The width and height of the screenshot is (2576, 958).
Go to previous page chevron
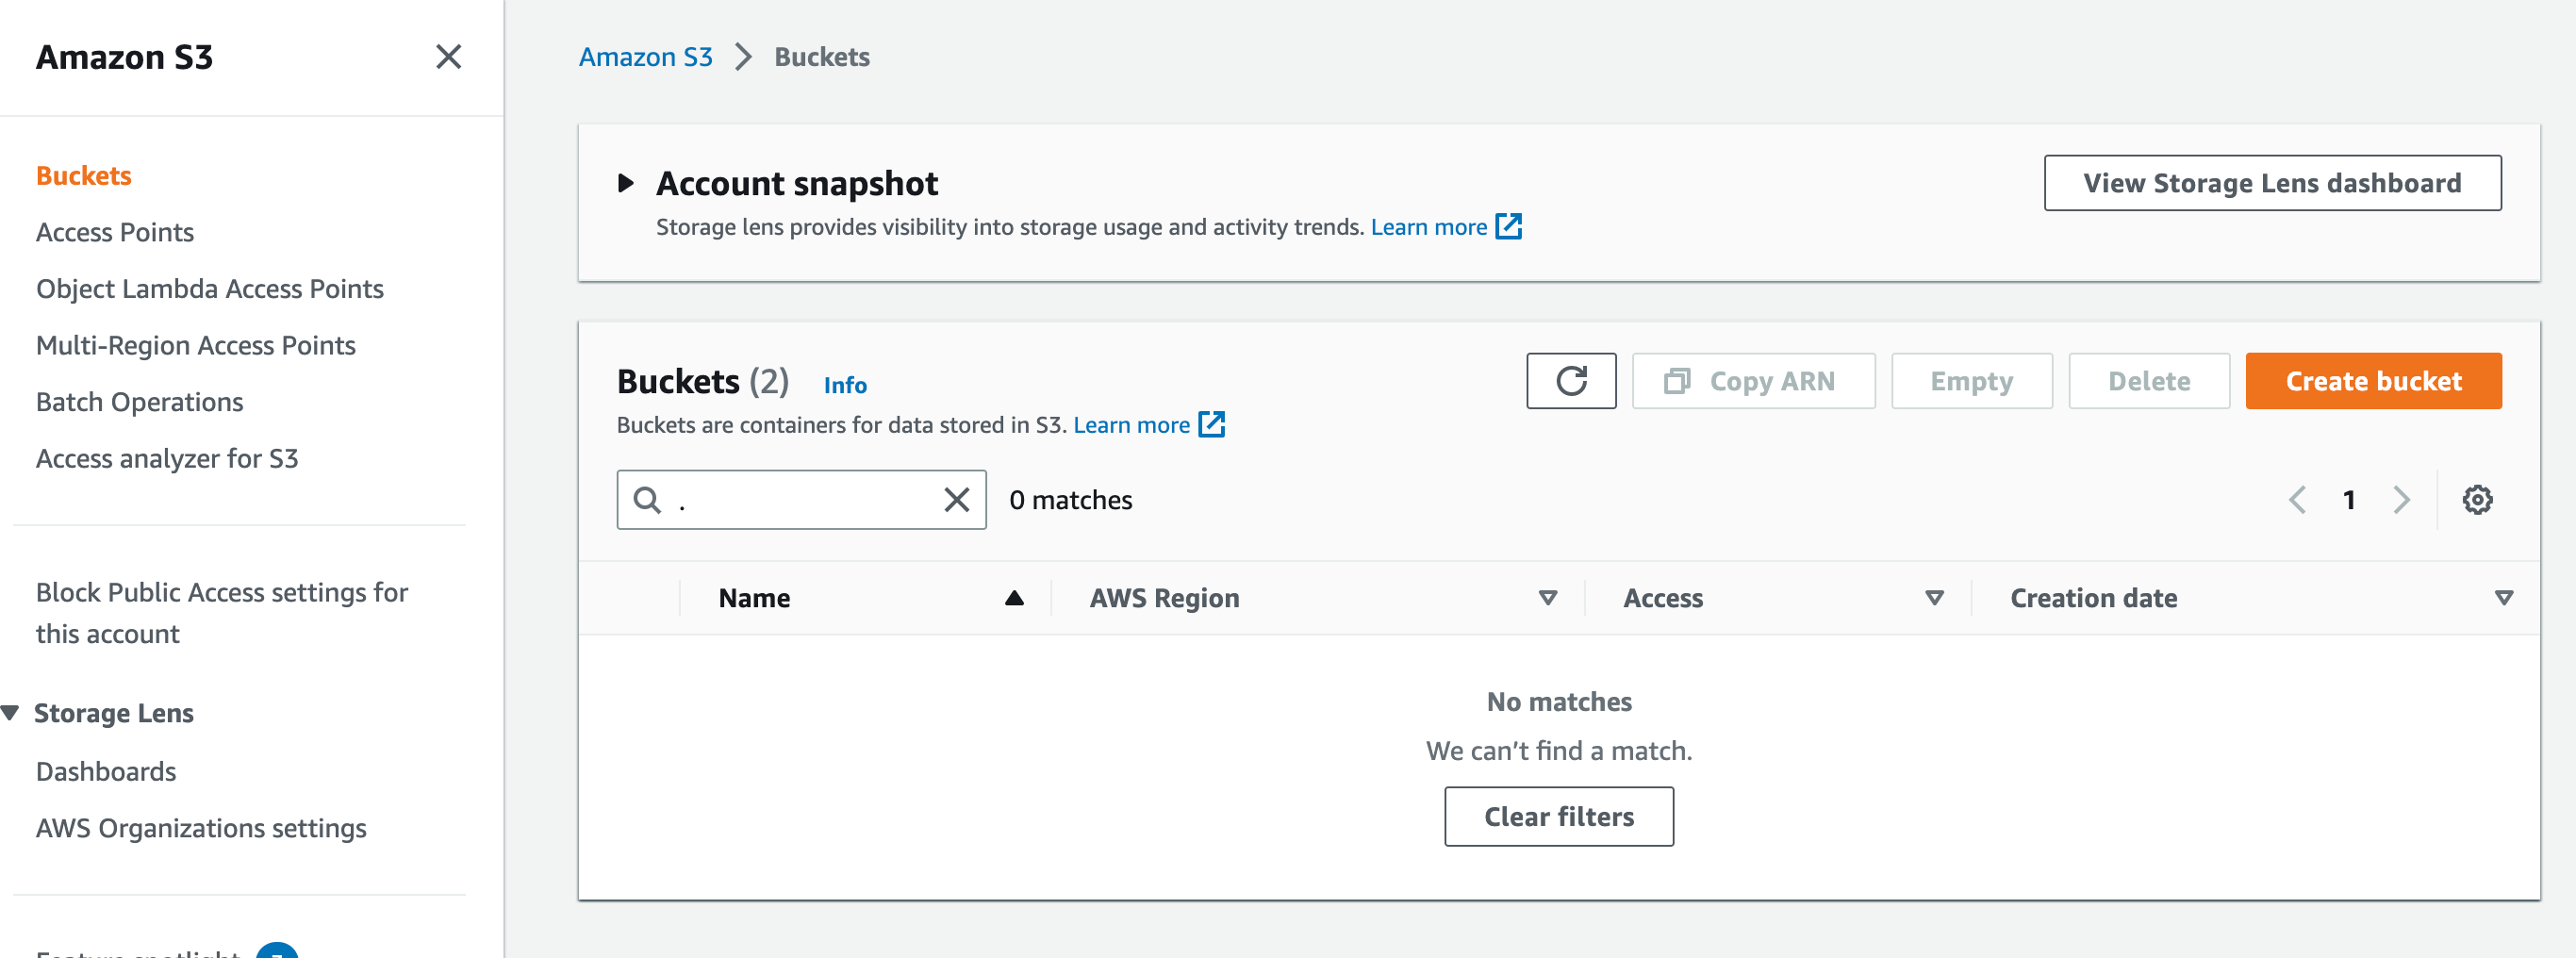point(2297,500)
